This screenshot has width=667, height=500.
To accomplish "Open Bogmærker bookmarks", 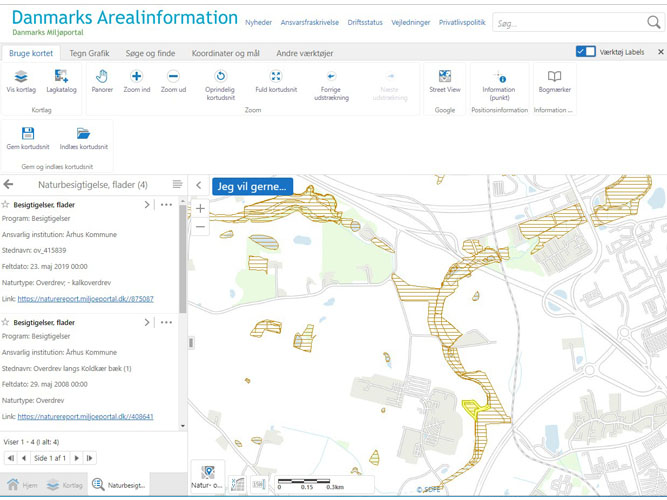I will point(554,77).
